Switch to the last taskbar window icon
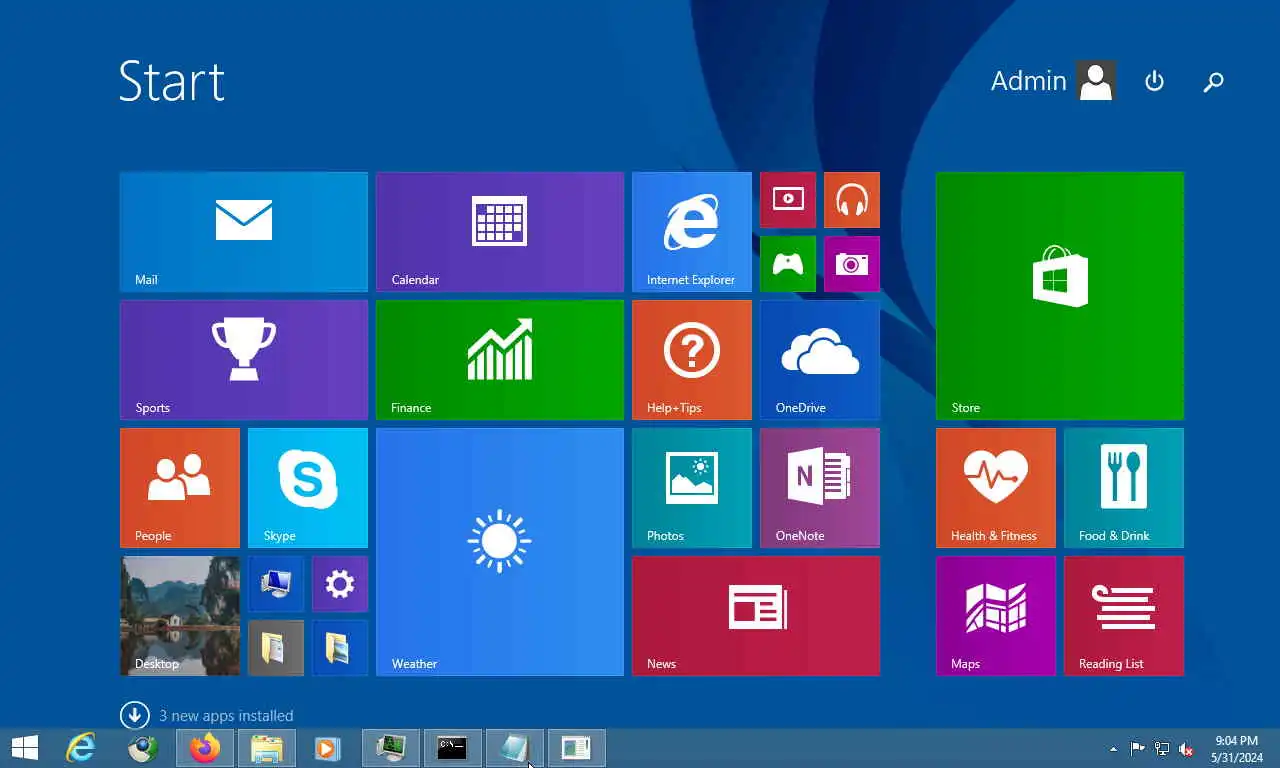Screen dimensions: 1280x768 [576, 748]
